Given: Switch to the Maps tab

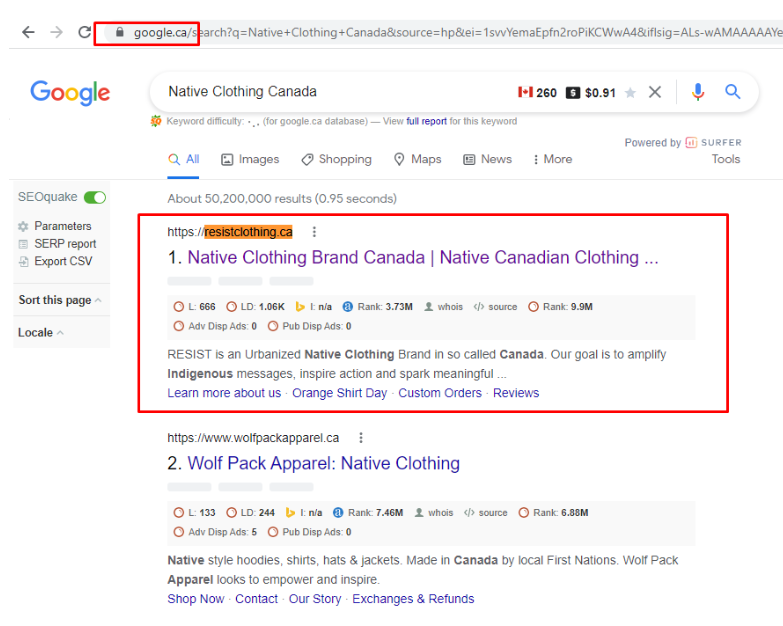Looking at the screenshot, I should [418, 159].
